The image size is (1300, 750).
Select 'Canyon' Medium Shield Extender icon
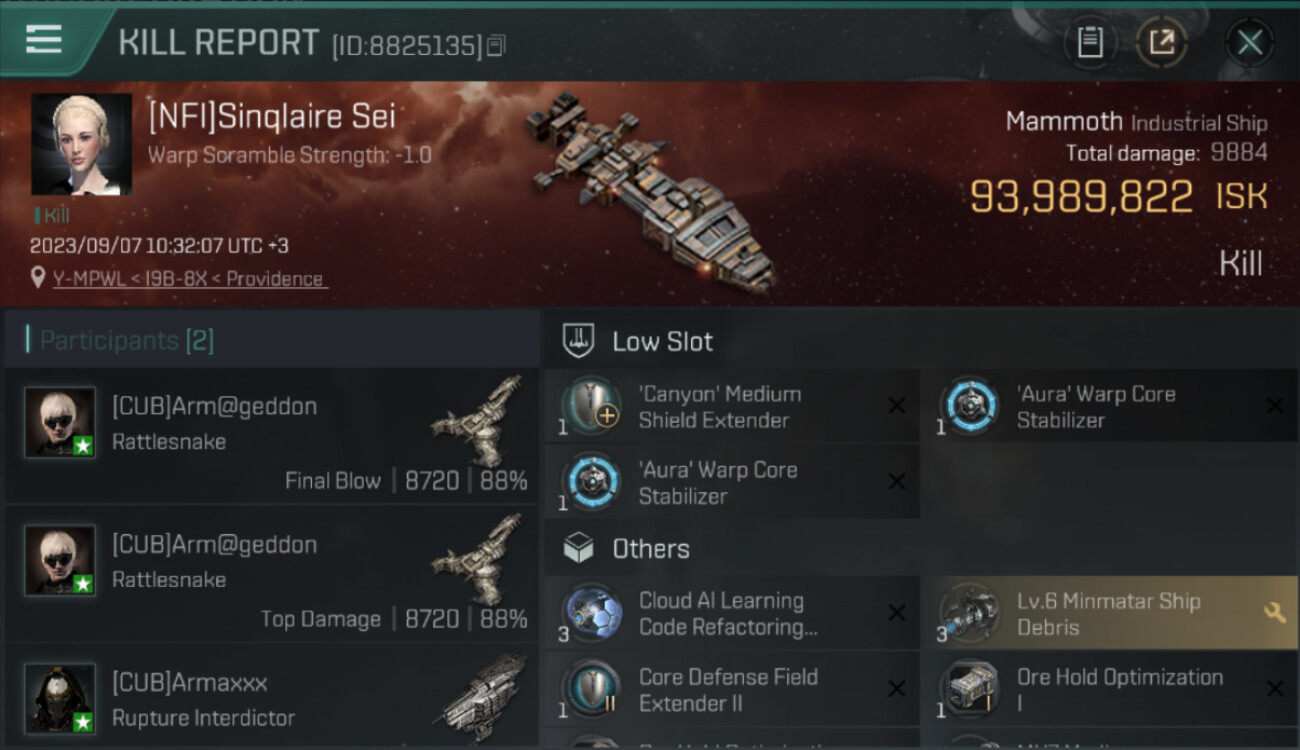point(591,407)
